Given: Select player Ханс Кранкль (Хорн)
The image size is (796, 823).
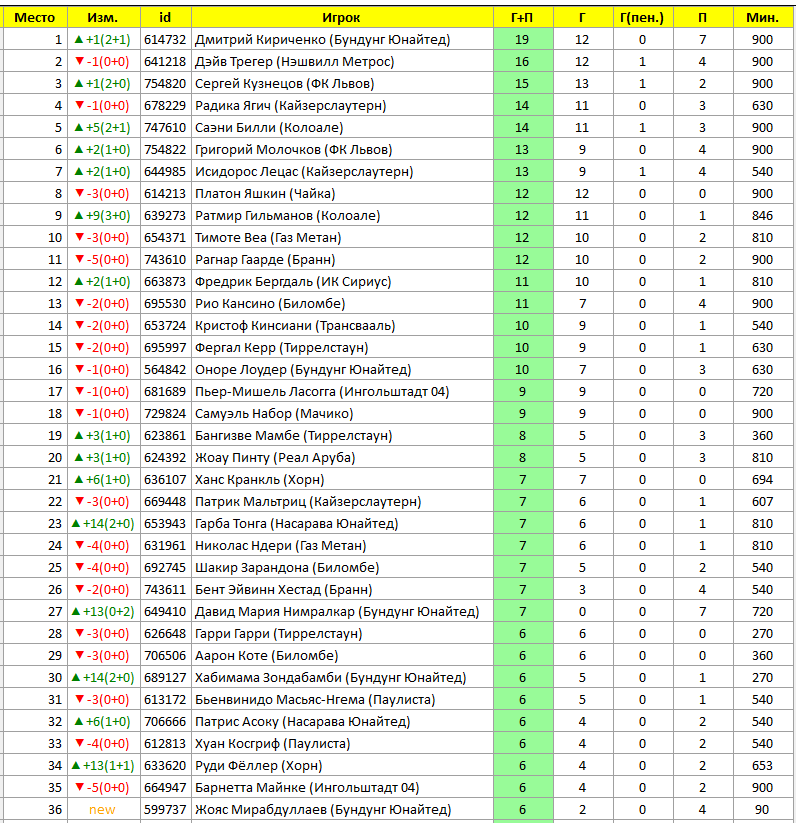Looking at the screenshot, I should tap(259, 480).
